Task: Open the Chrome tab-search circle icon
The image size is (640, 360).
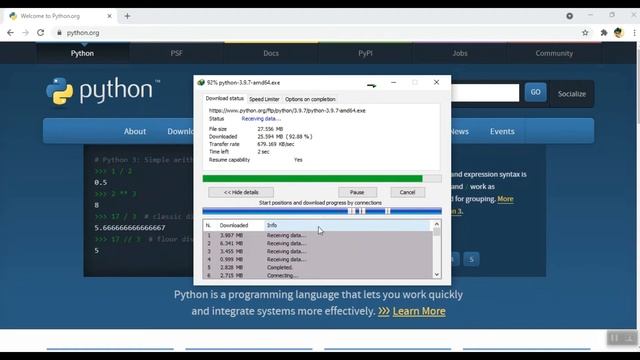Action: coord(569,16)
